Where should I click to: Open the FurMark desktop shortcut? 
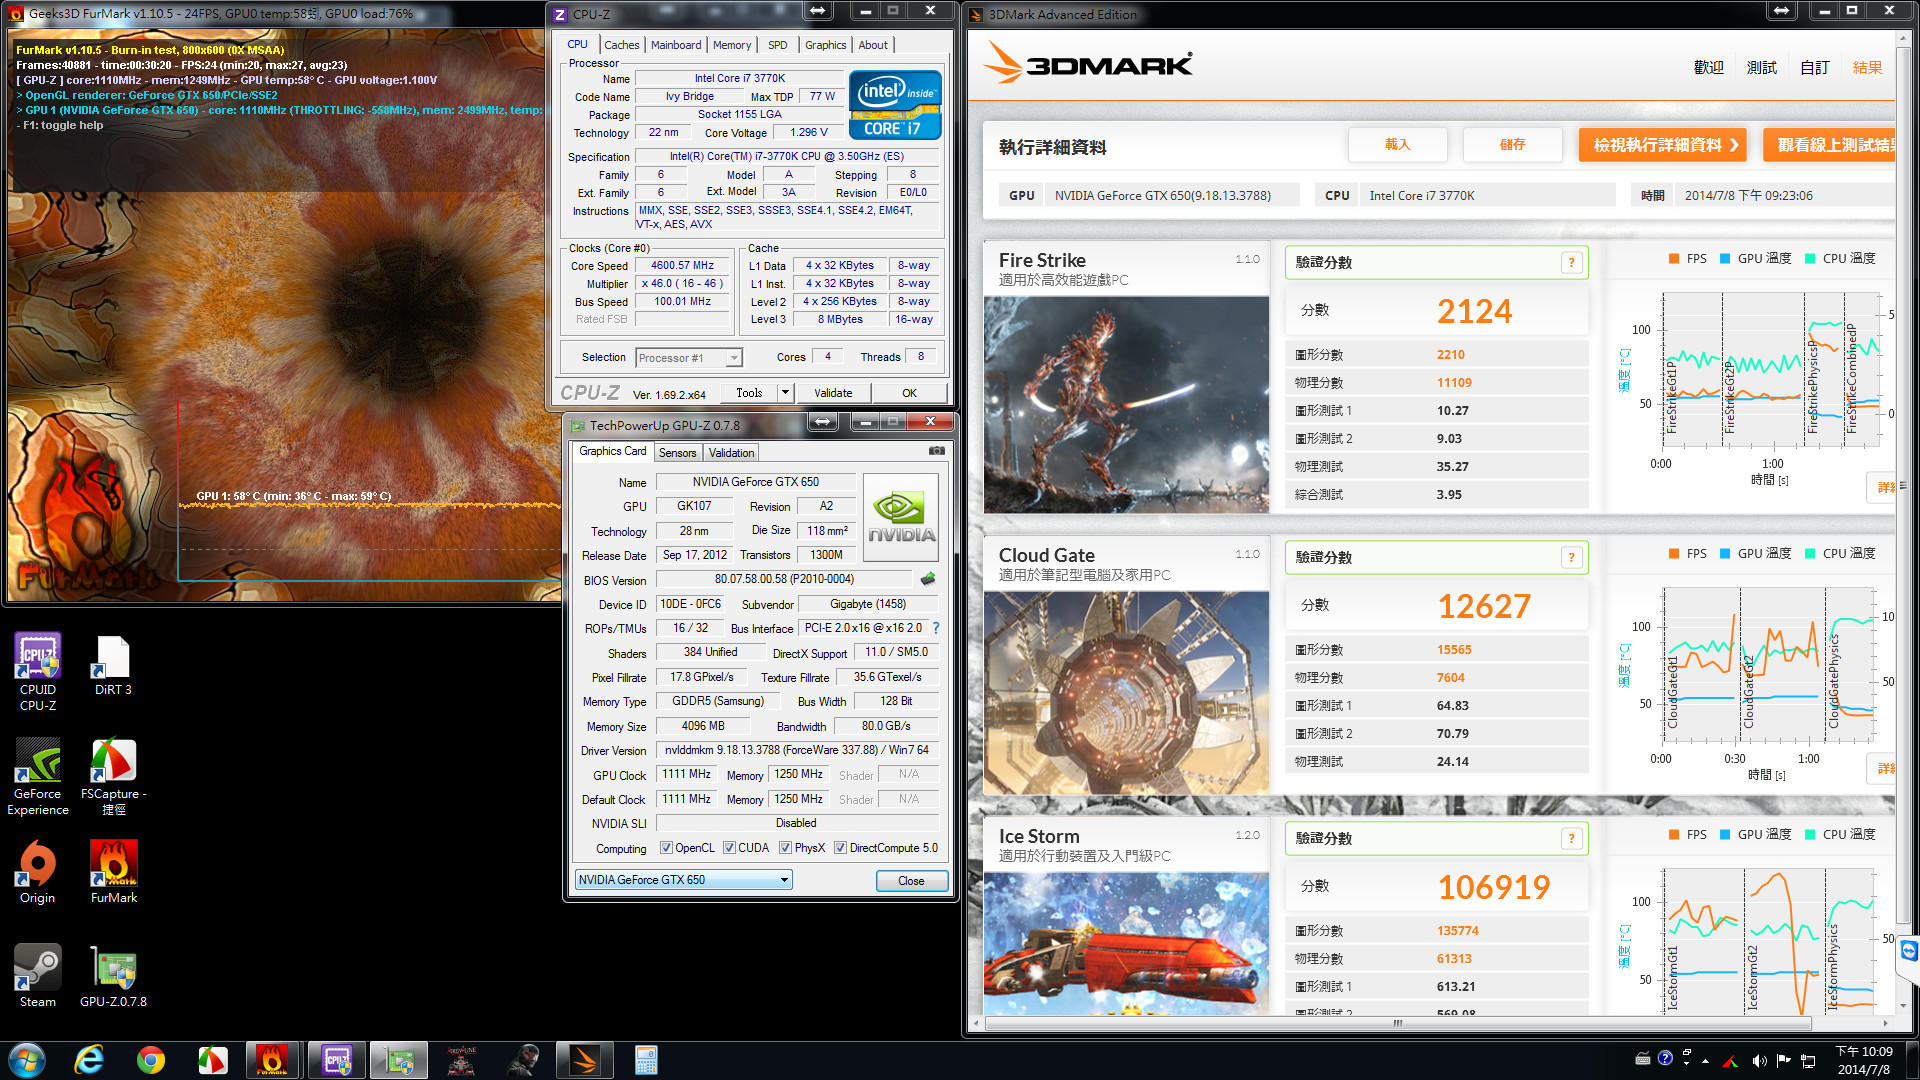(x=113, y=872)
